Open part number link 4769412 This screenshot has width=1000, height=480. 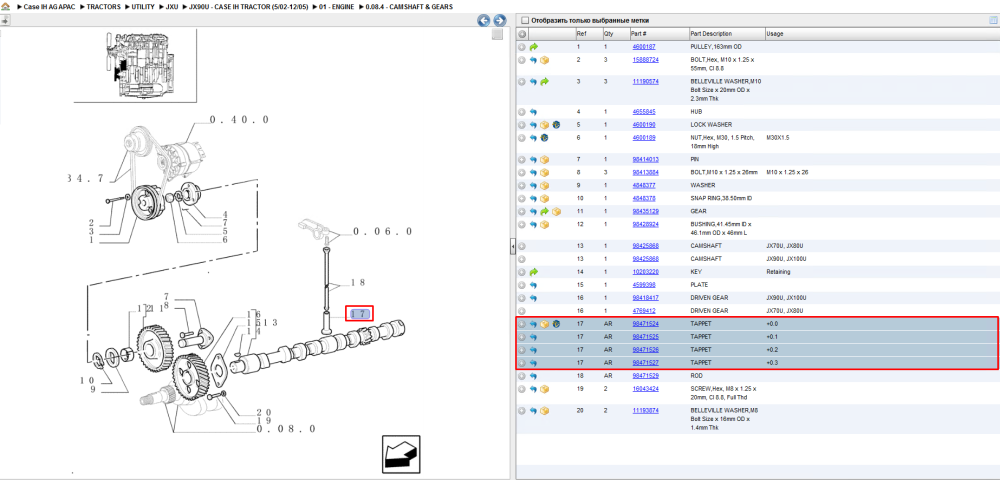[x=643, y=311]
